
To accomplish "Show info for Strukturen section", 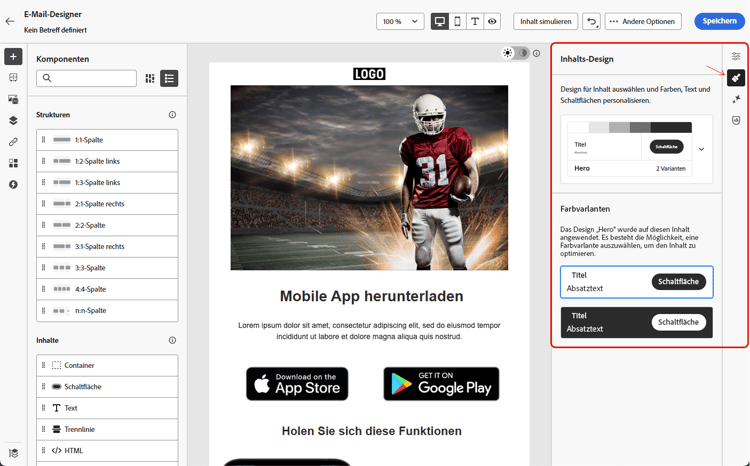I will pyautogui.click(x=172, y=115).
